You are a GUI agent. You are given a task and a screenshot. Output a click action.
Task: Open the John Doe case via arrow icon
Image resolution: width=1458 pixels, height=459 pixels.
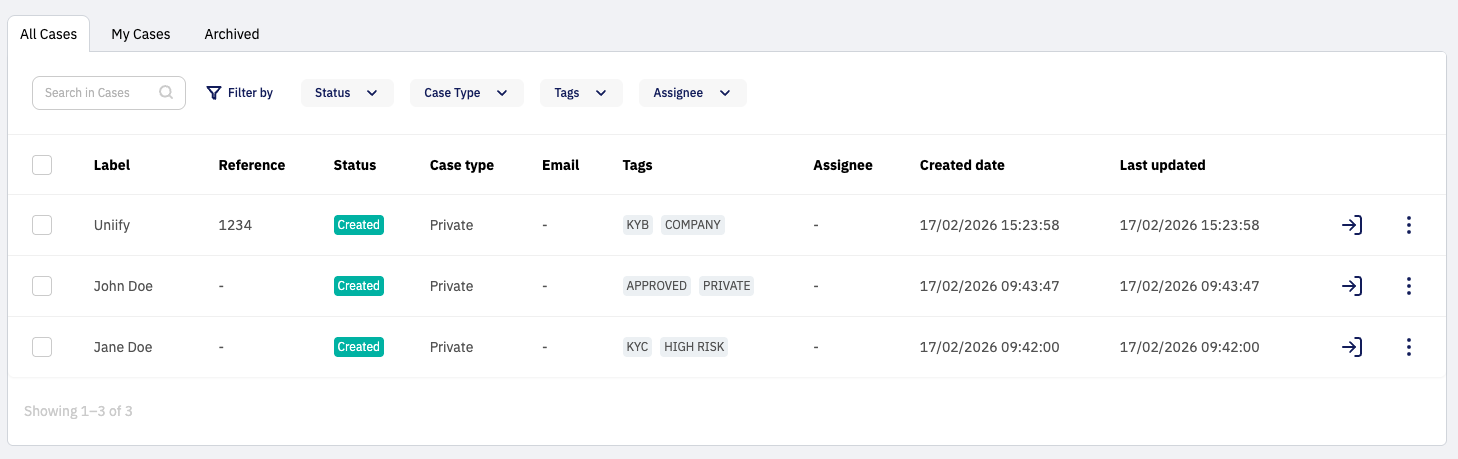click(1351, 286)
